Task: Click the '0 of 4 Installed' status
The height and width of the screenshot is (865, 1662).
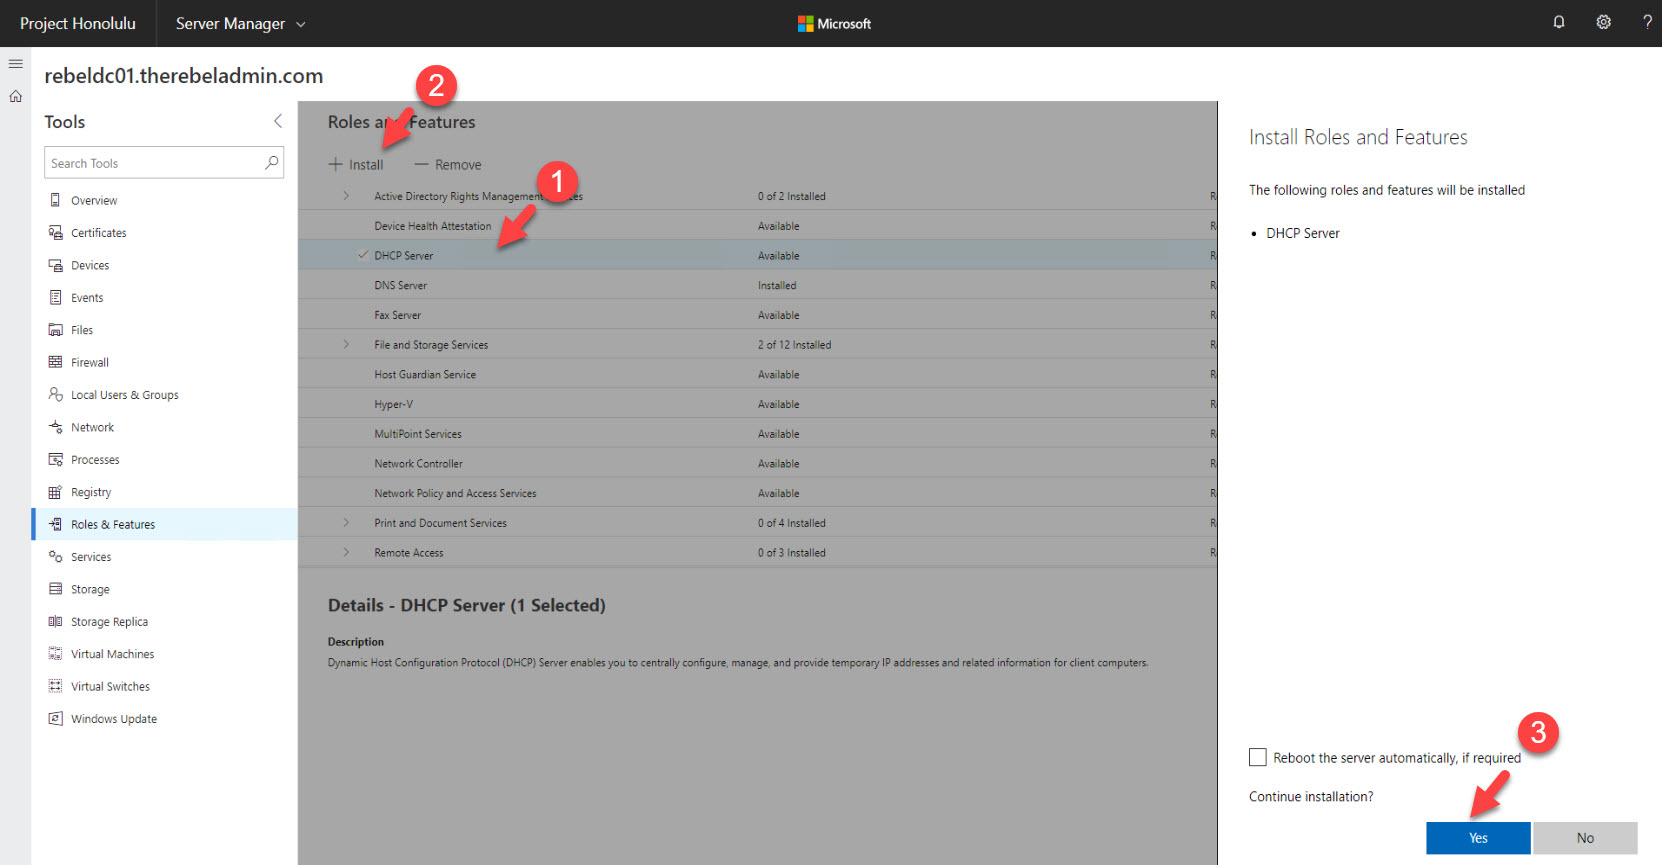Action: tap(791, 522)
